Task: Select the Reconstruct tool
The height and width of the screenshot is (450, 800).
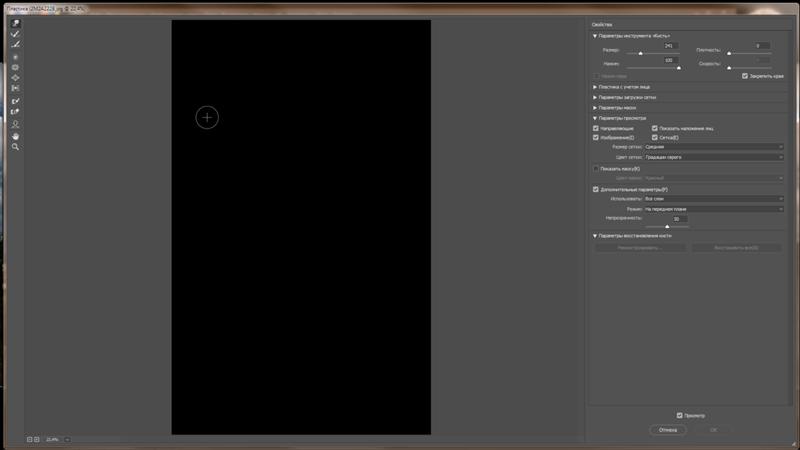Action: (15, 34)
